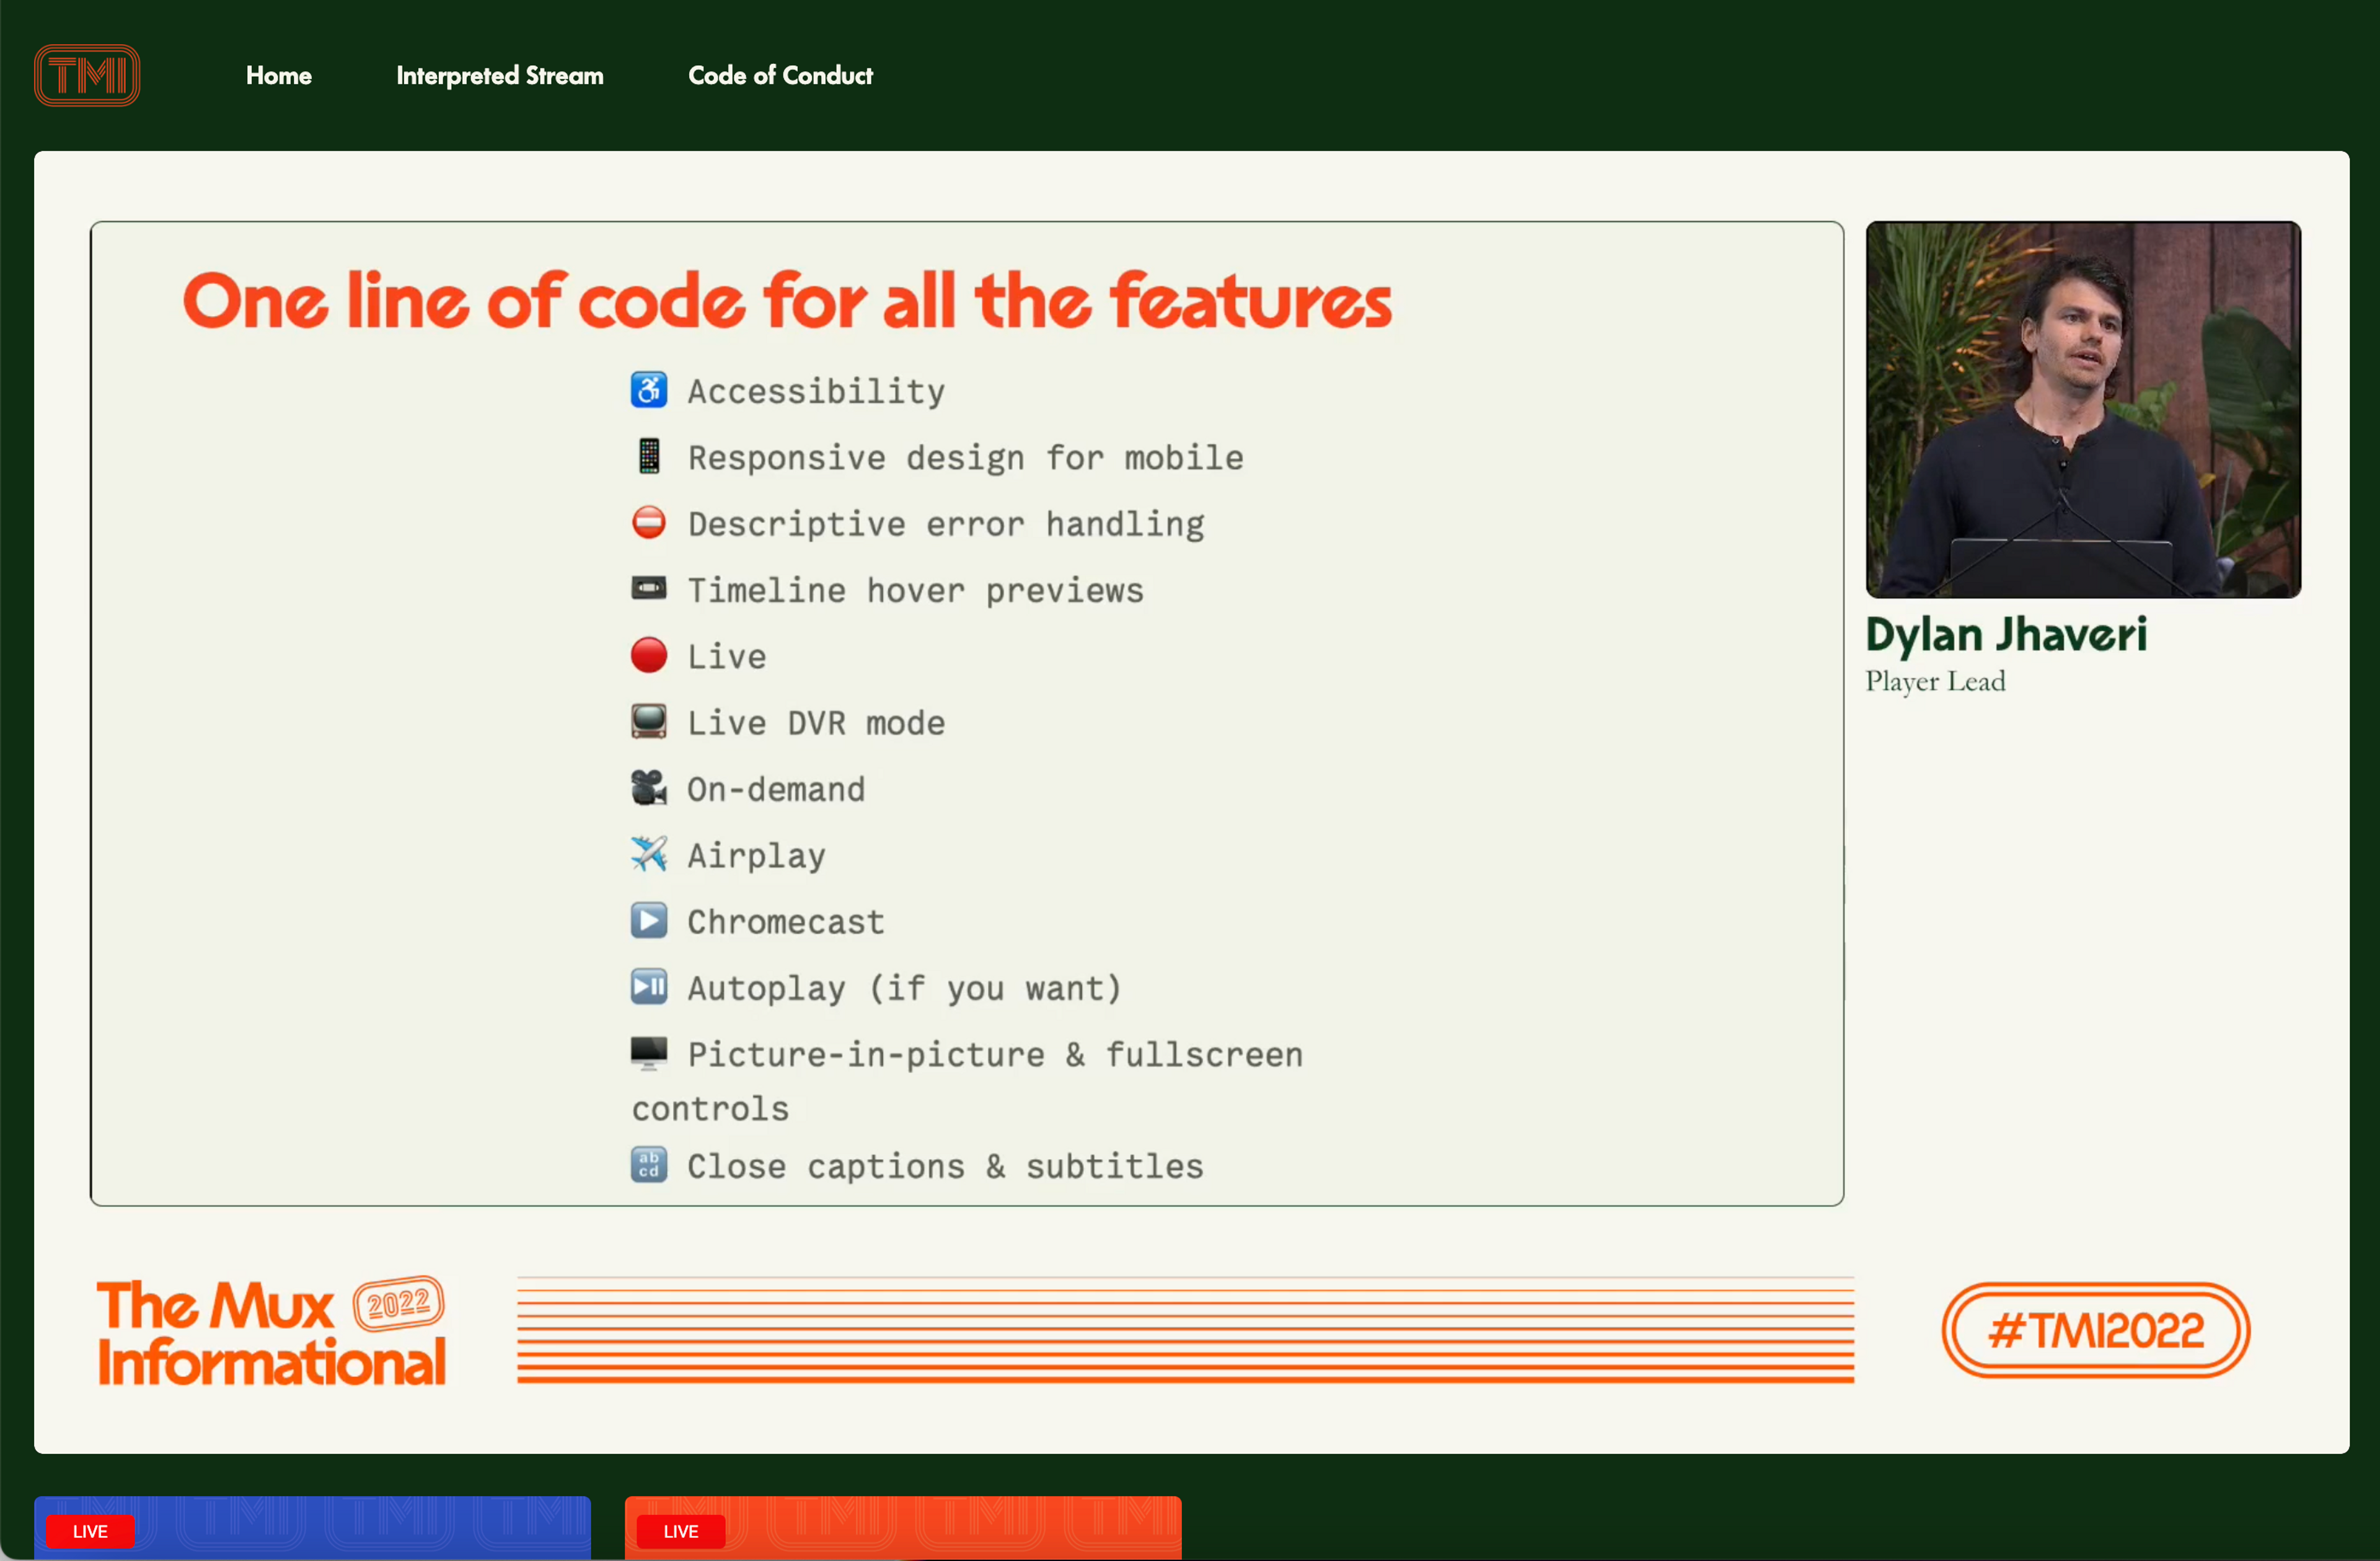The height and width of the screenshot is (1561, 2380).
Task: Click the speaker video of Dylan Jhaveri
Action: (x=2083, y=410)
